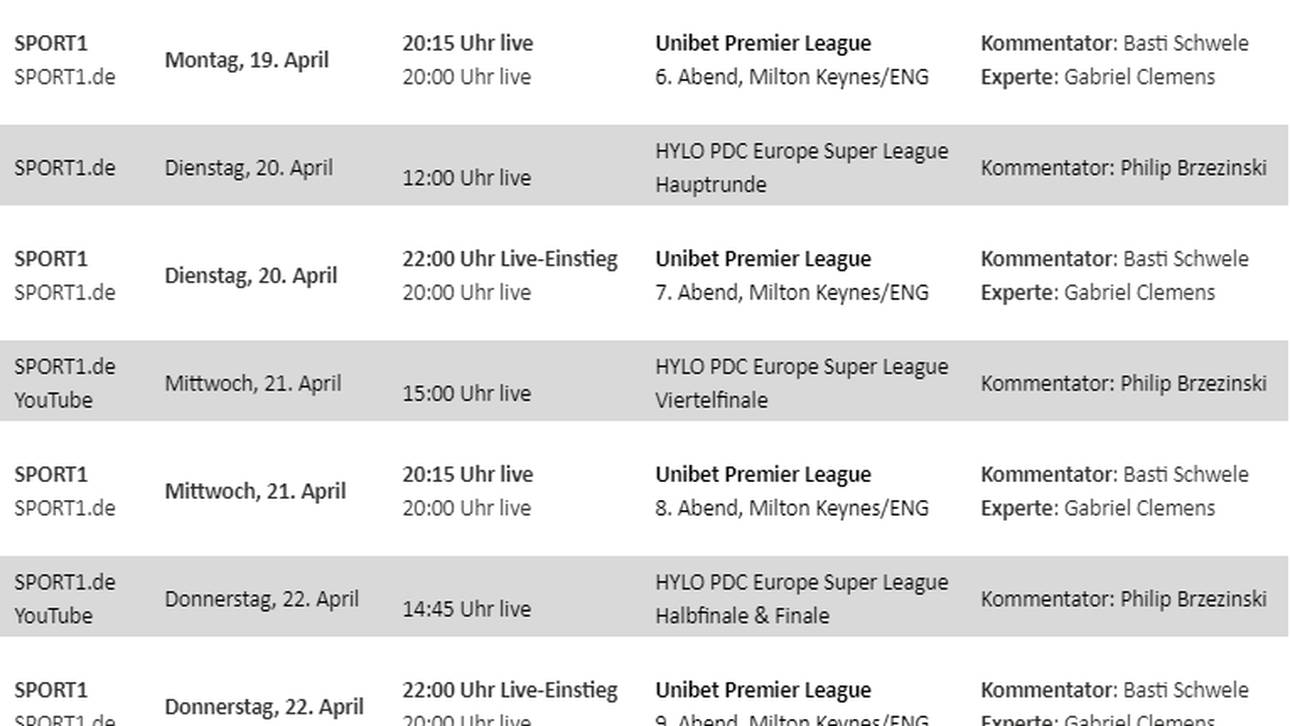Click the "14:45 Uhr live" time
Image resolution: width=1290 pixels, height=726 pixels.
[x=466, y=609]
